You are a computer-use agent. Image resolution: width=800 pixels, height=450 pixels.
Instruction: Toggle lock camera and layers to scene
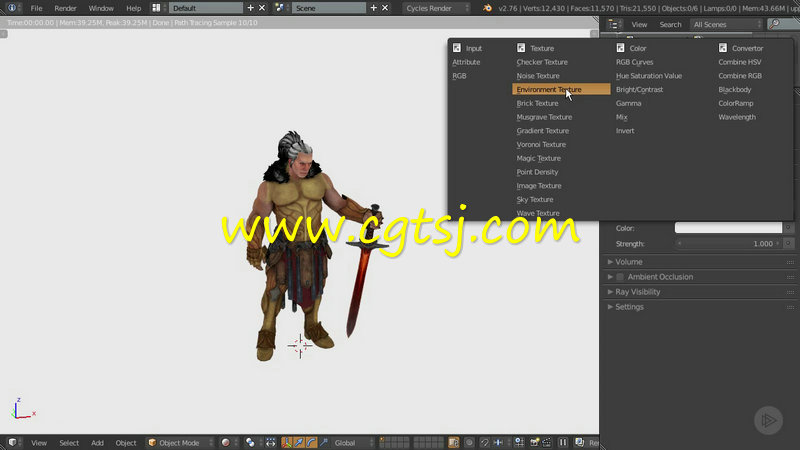pos(454,442)
